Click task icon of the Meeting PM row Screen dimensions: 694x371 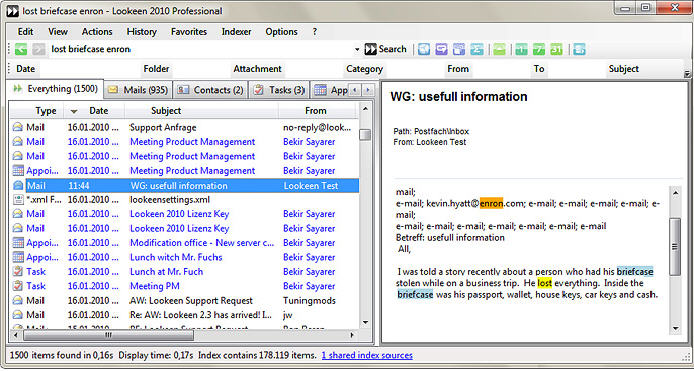click(18, 286)
